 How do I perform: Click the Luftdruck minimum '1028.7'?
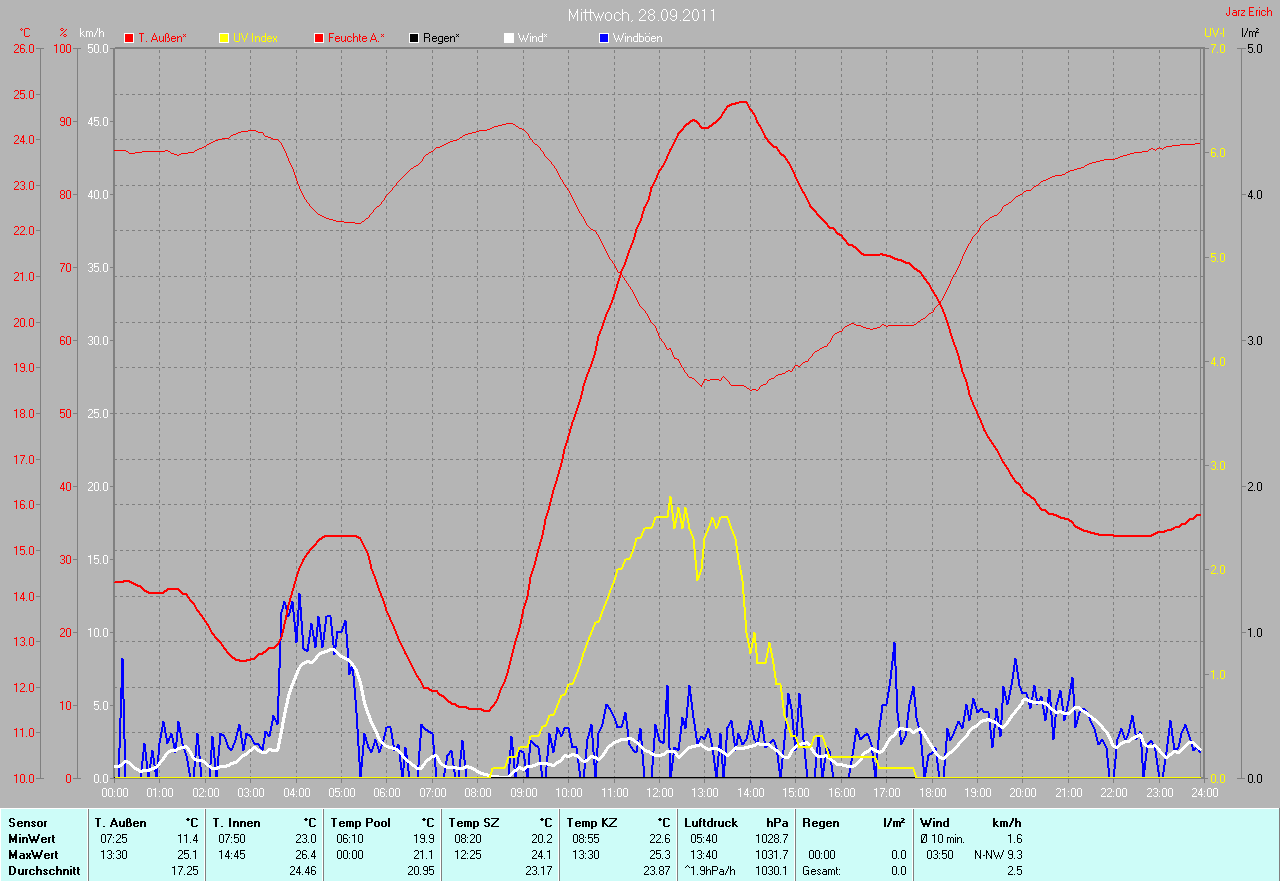pyautogui.click(x=772, y=838)
